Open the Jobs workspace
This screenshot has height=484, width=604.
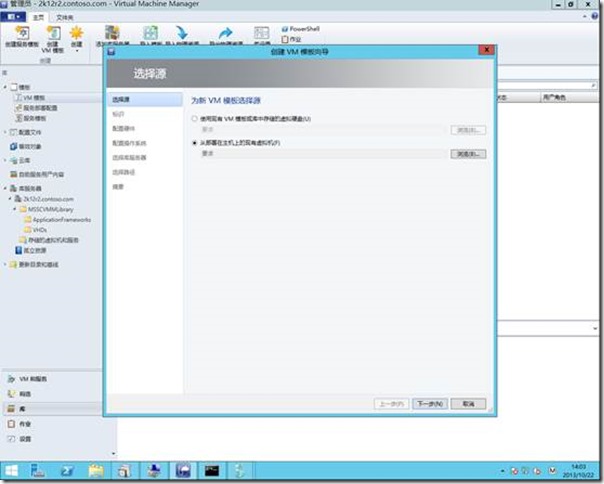pyautogui.click(x=19, y=424)
